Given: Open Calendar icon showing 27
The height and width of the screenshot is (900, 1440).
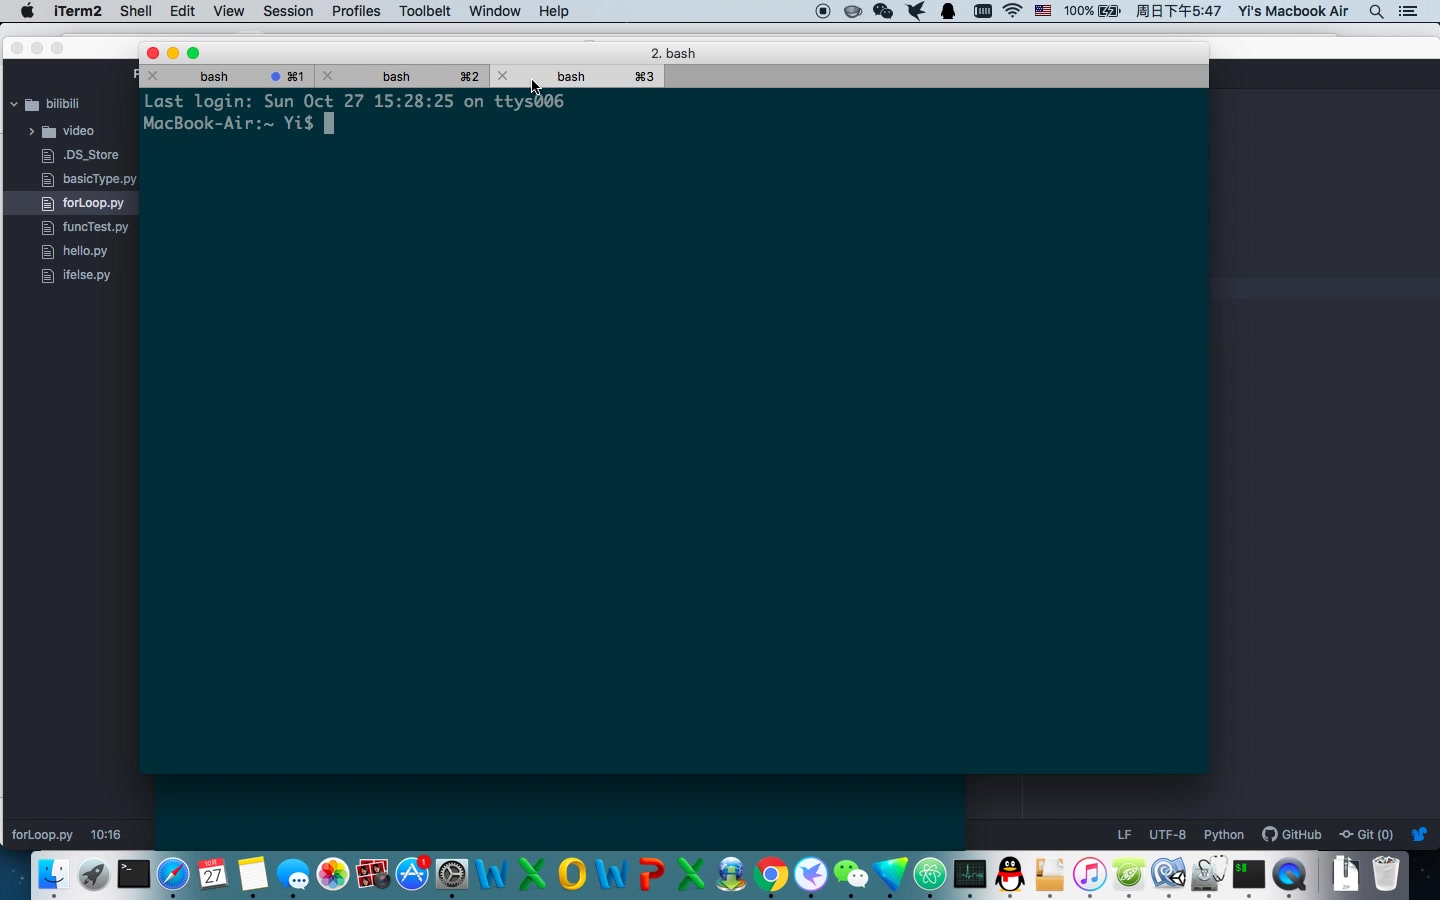Looking at the screenshot, I should tap(213, 875).
